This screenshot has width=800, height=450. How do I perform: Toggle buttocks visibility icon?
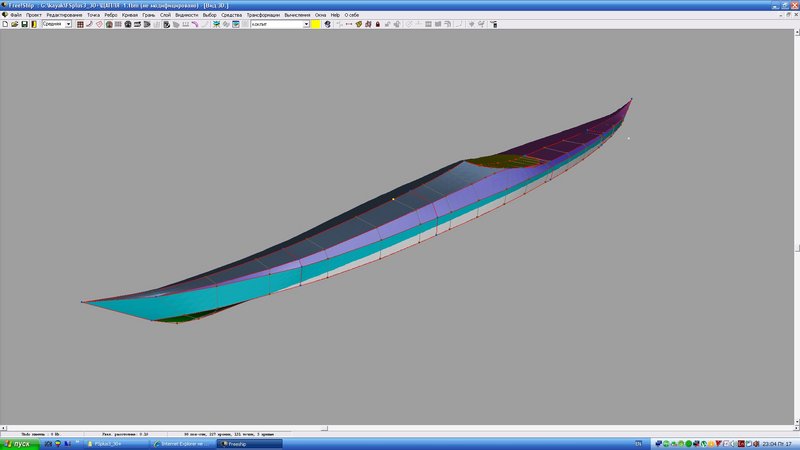tap(137, 24)
